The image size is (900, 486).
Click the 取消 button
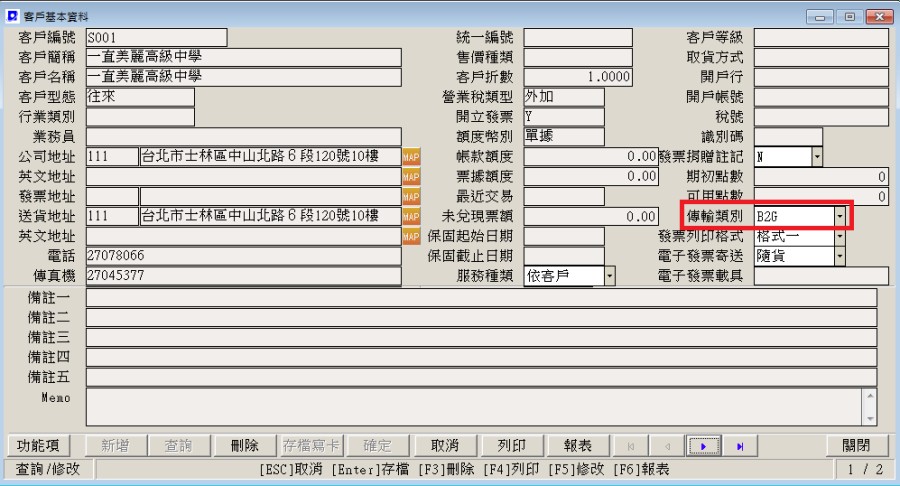pyautogui.click(x=445, y=446)
